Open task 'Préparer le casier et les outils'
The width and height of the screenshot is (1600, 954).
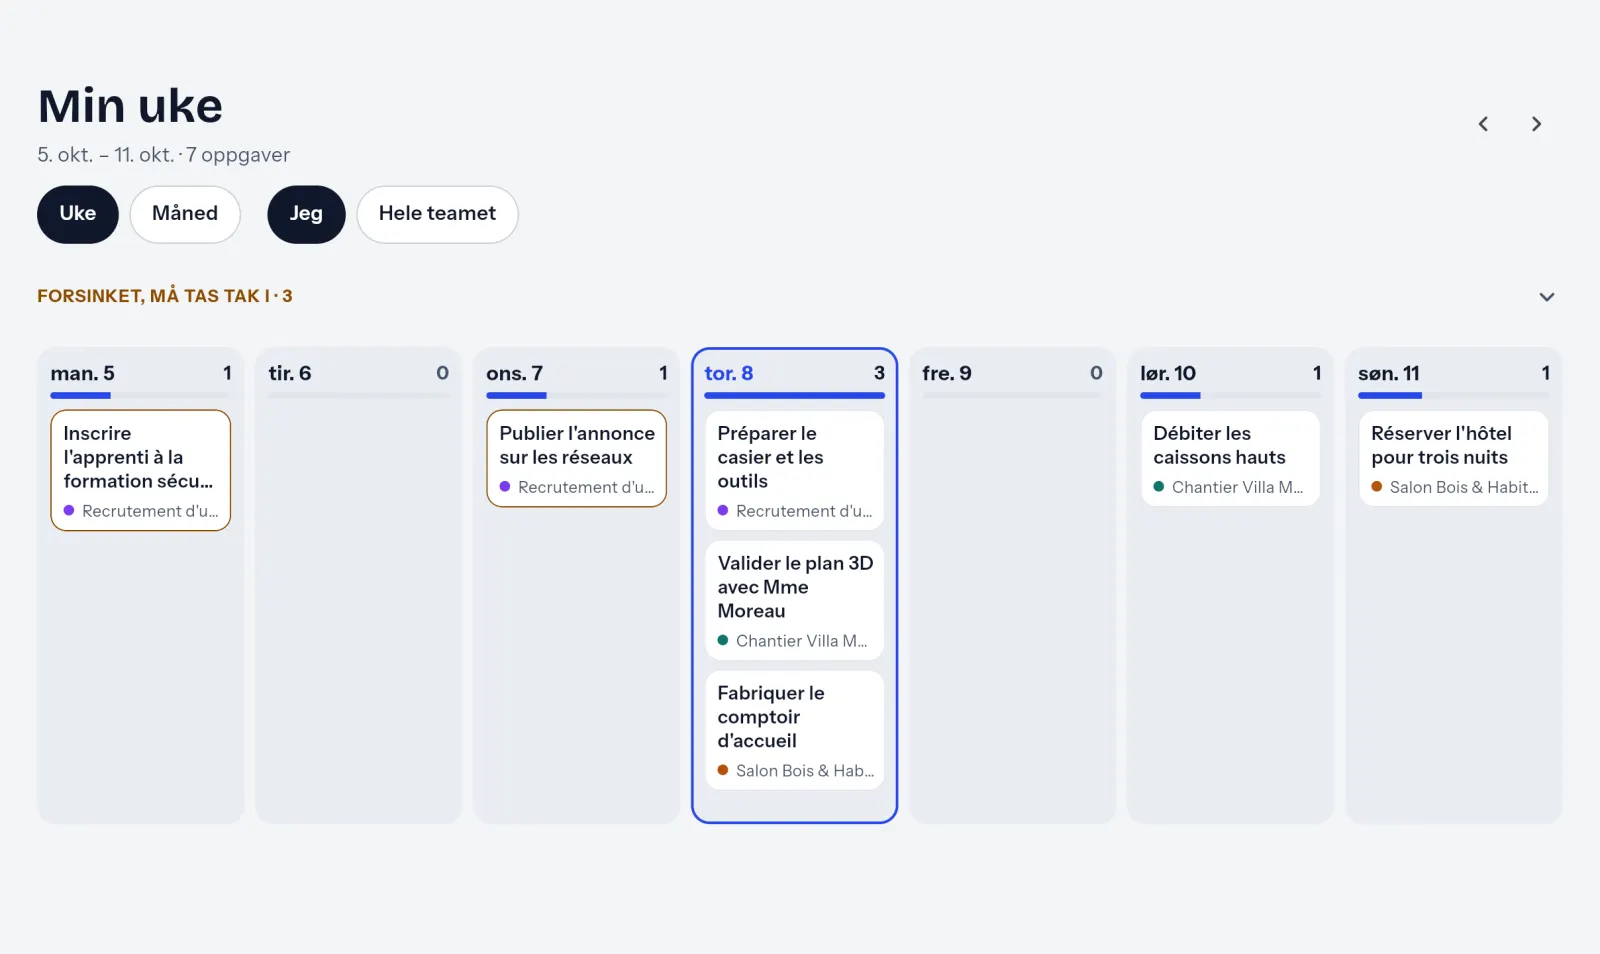click(795, 470)
